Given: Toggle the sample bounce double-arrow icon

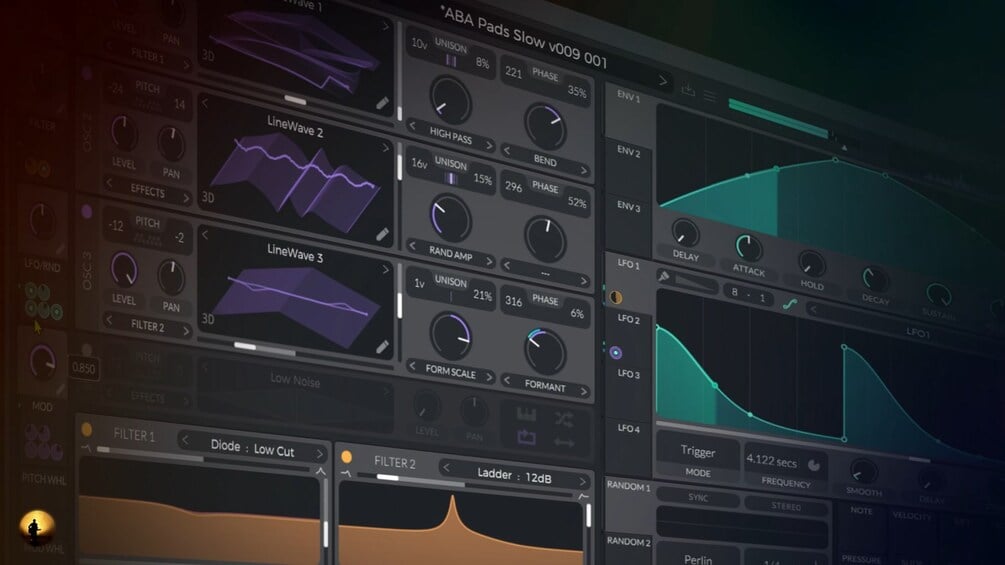Looking at the screenshot, I should tap(564, 442).
